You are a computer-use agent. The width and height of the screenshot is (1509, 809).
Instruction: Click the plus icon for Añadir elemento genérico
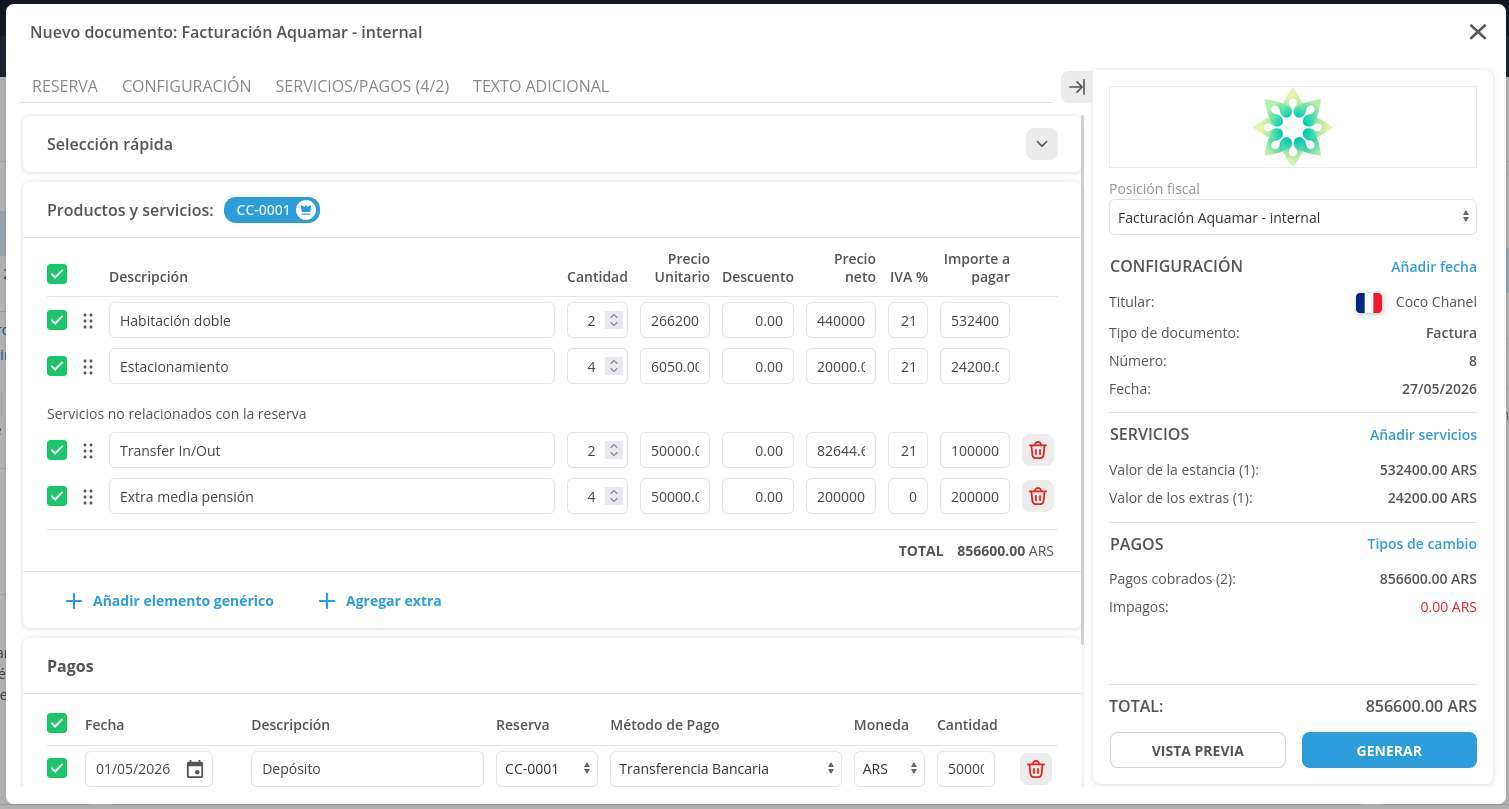(73, 601)
